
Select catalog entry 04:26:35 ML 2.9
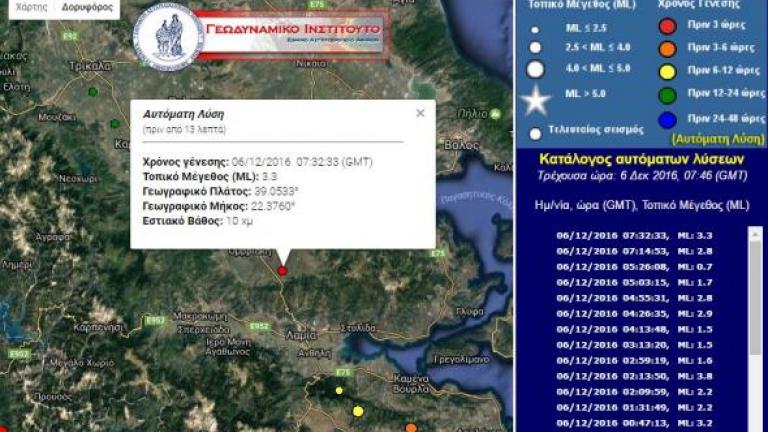(x=634, y=314)
